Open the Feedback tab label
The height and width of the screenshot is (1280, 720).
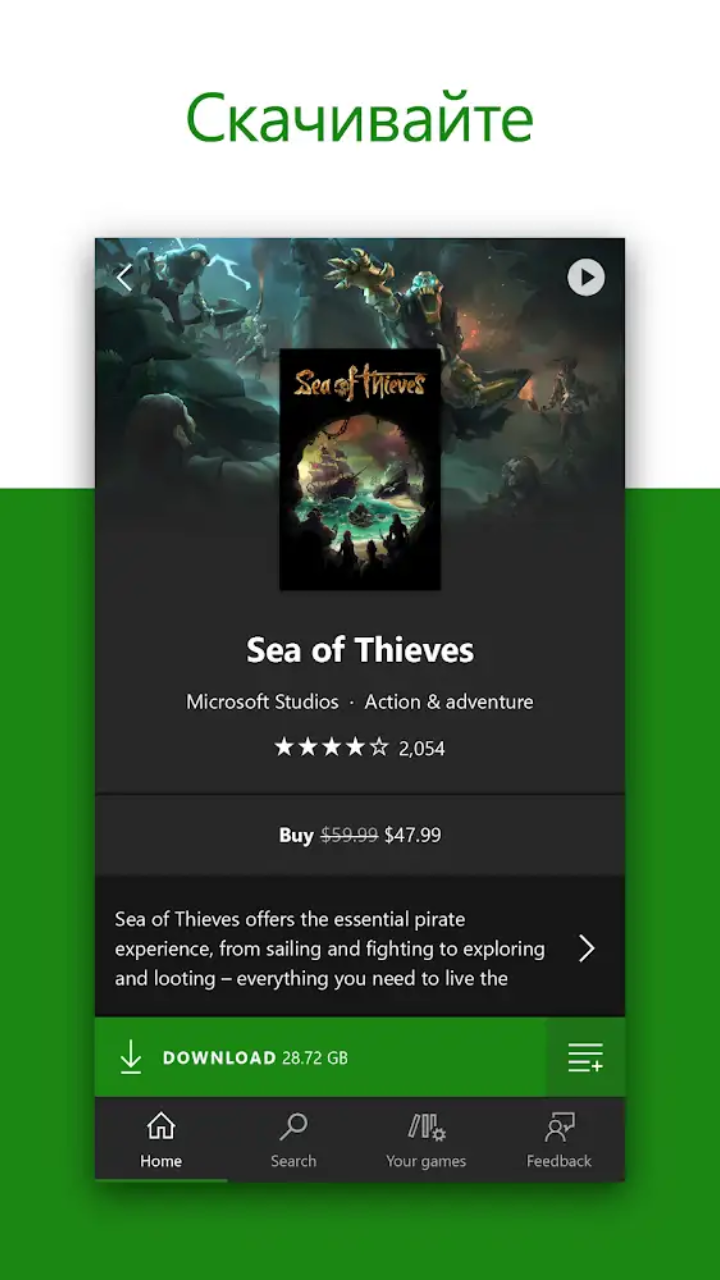coord(559,1161)
